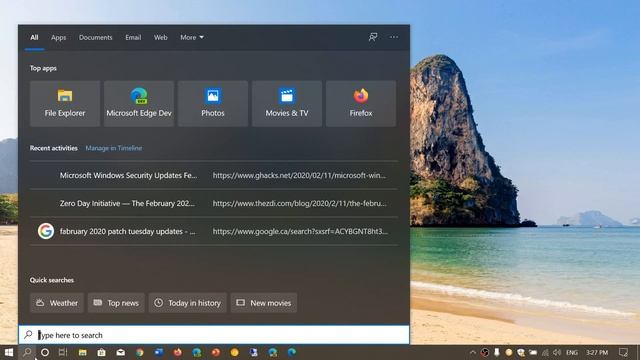Show hidden system tray icons
Screen dimensions: 640x360
tap(473, 352)
